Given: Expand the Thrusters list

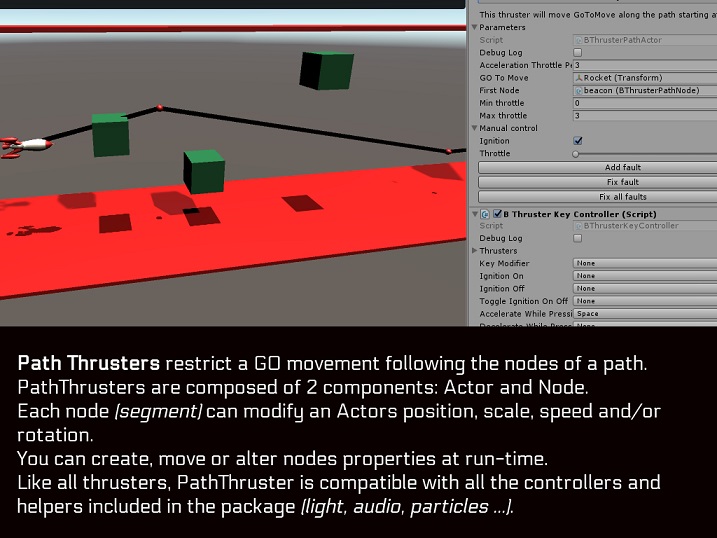Looking at the screenshot, I should (475, 250).
